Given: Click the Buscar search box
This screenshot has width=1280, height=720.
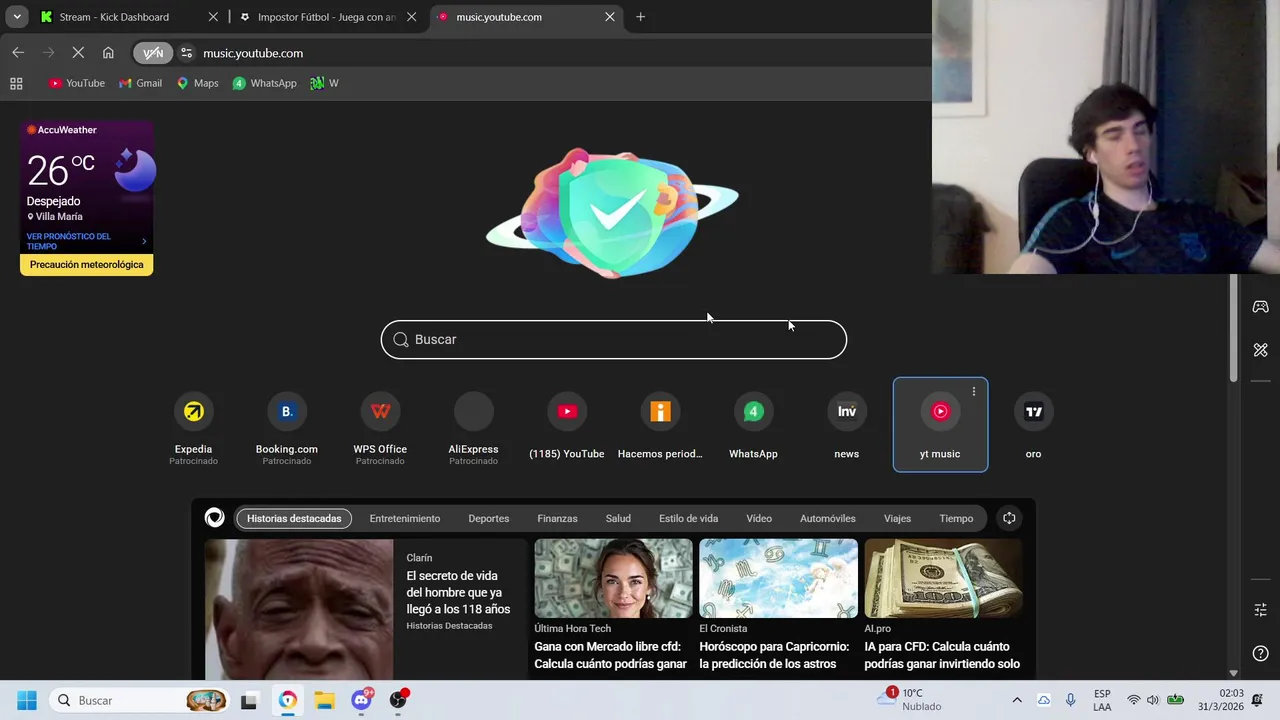Looking at the screenshot, I should pos(613,340).
